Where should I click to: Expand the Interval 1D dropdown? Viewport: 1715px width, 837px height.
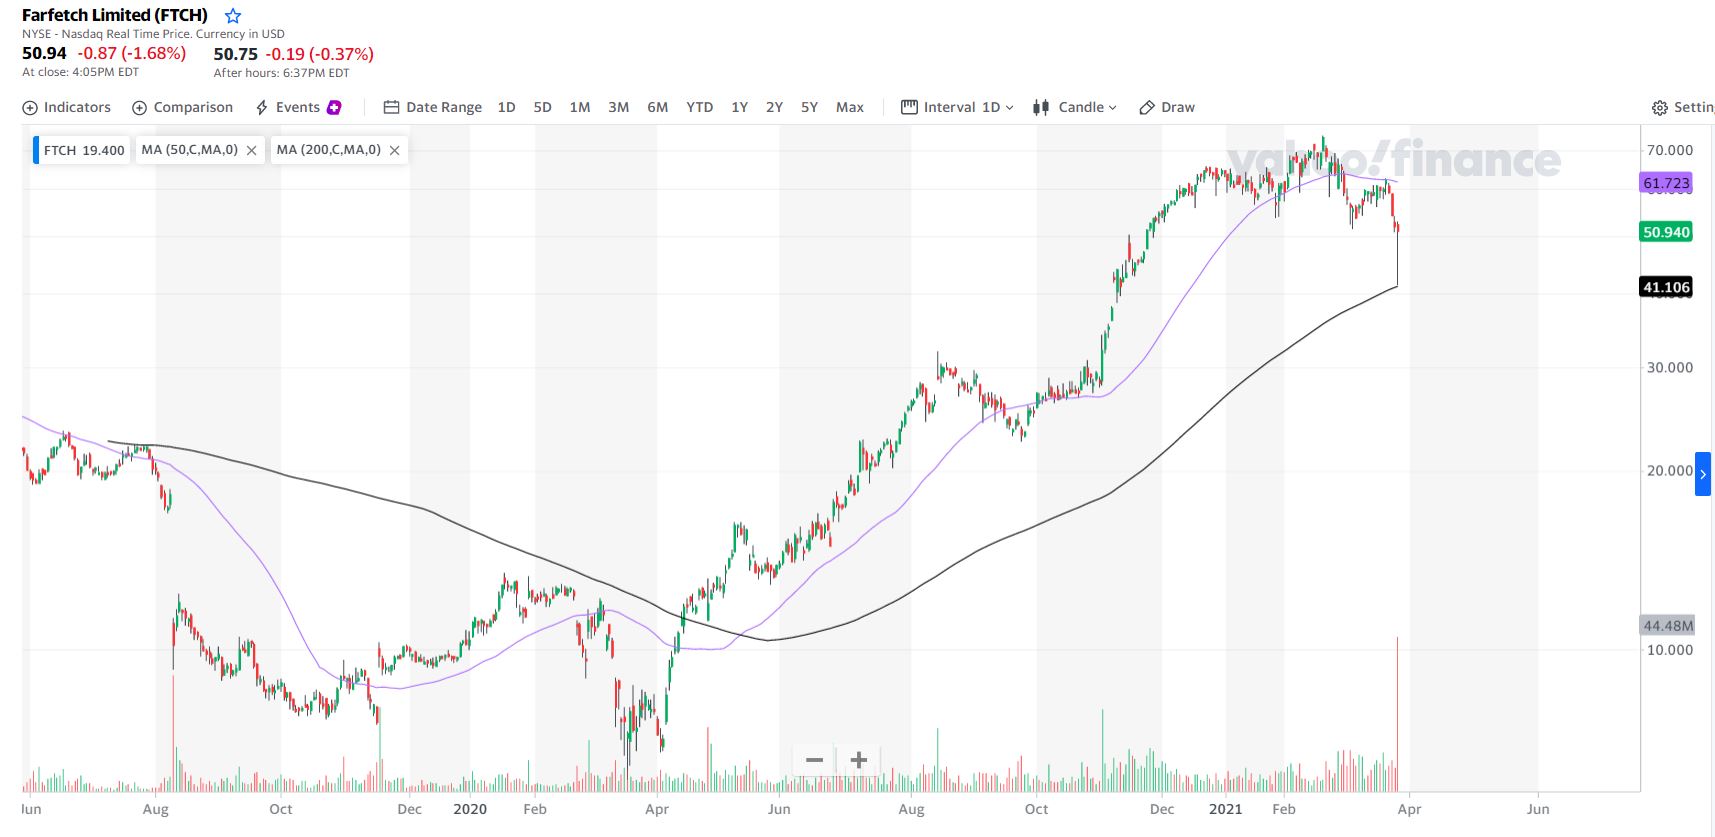(x=958, y=107)
